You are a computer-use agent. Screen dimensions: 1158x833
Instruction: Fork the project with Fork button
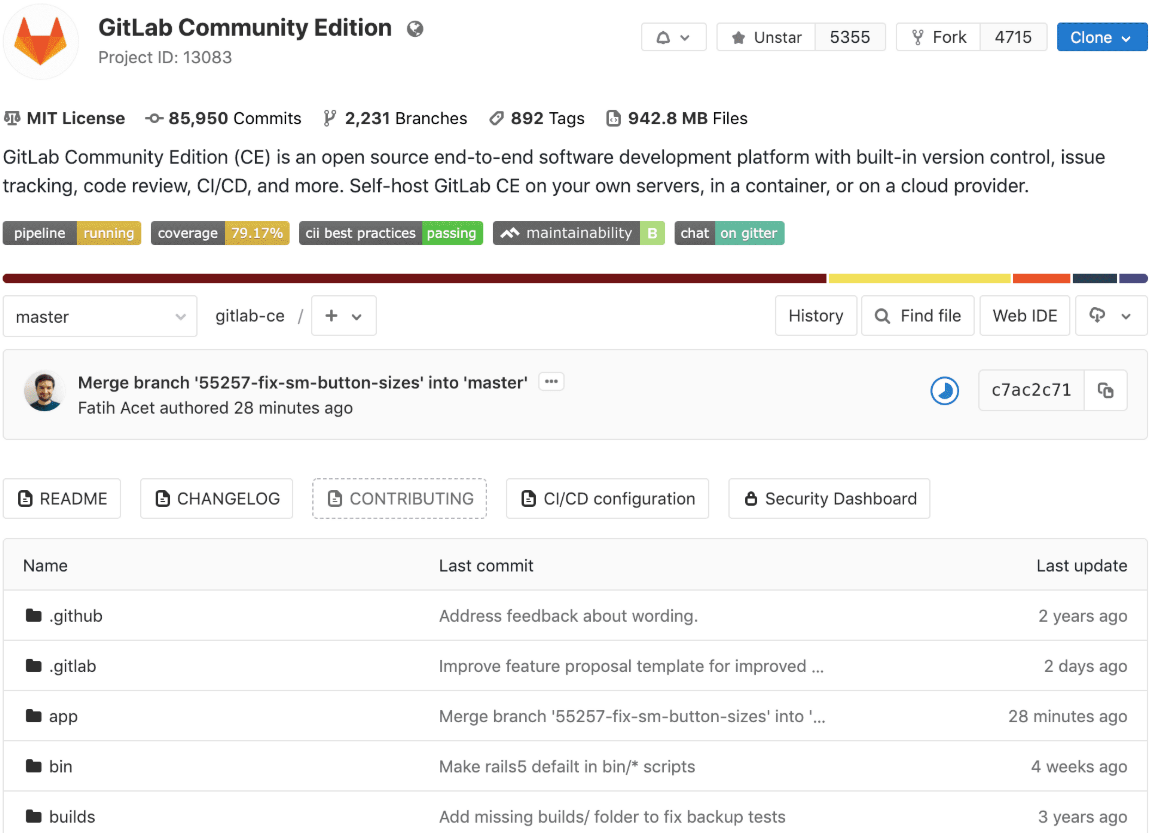click(939, 37)
